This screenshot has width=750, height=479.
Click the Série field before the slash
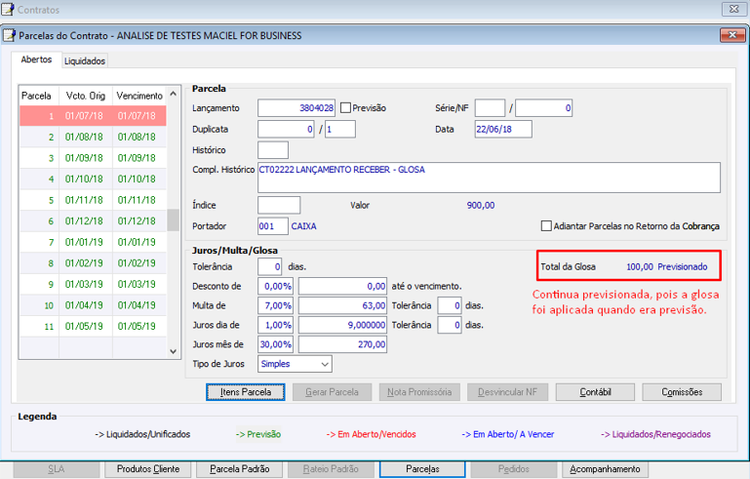[x=490, y=108]
